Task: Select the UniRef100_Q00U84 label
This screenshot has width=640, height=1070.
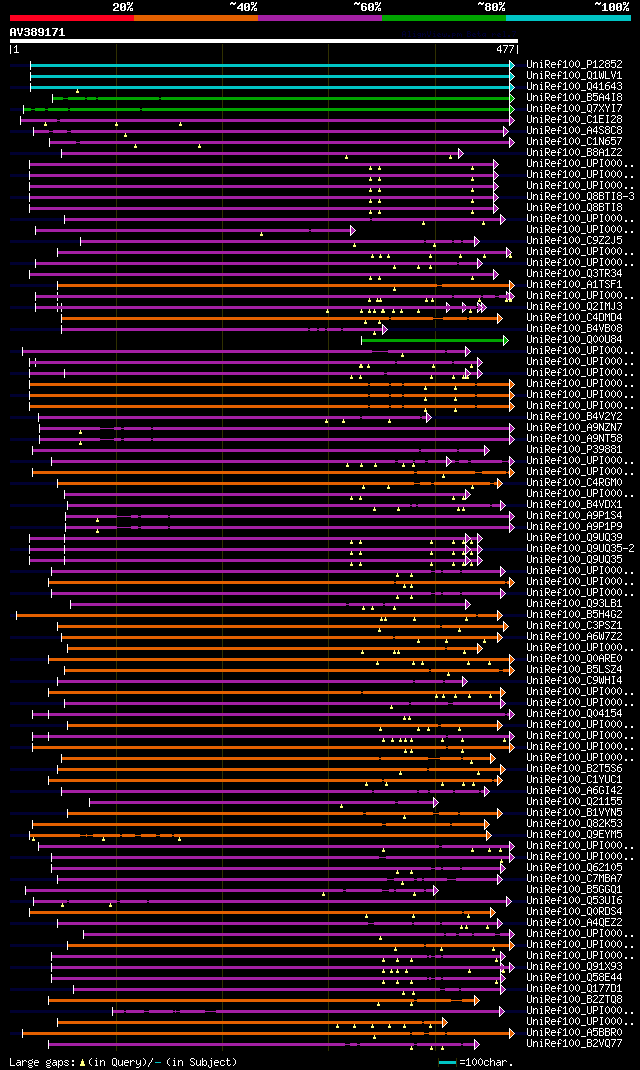Action: pos(574,339)
